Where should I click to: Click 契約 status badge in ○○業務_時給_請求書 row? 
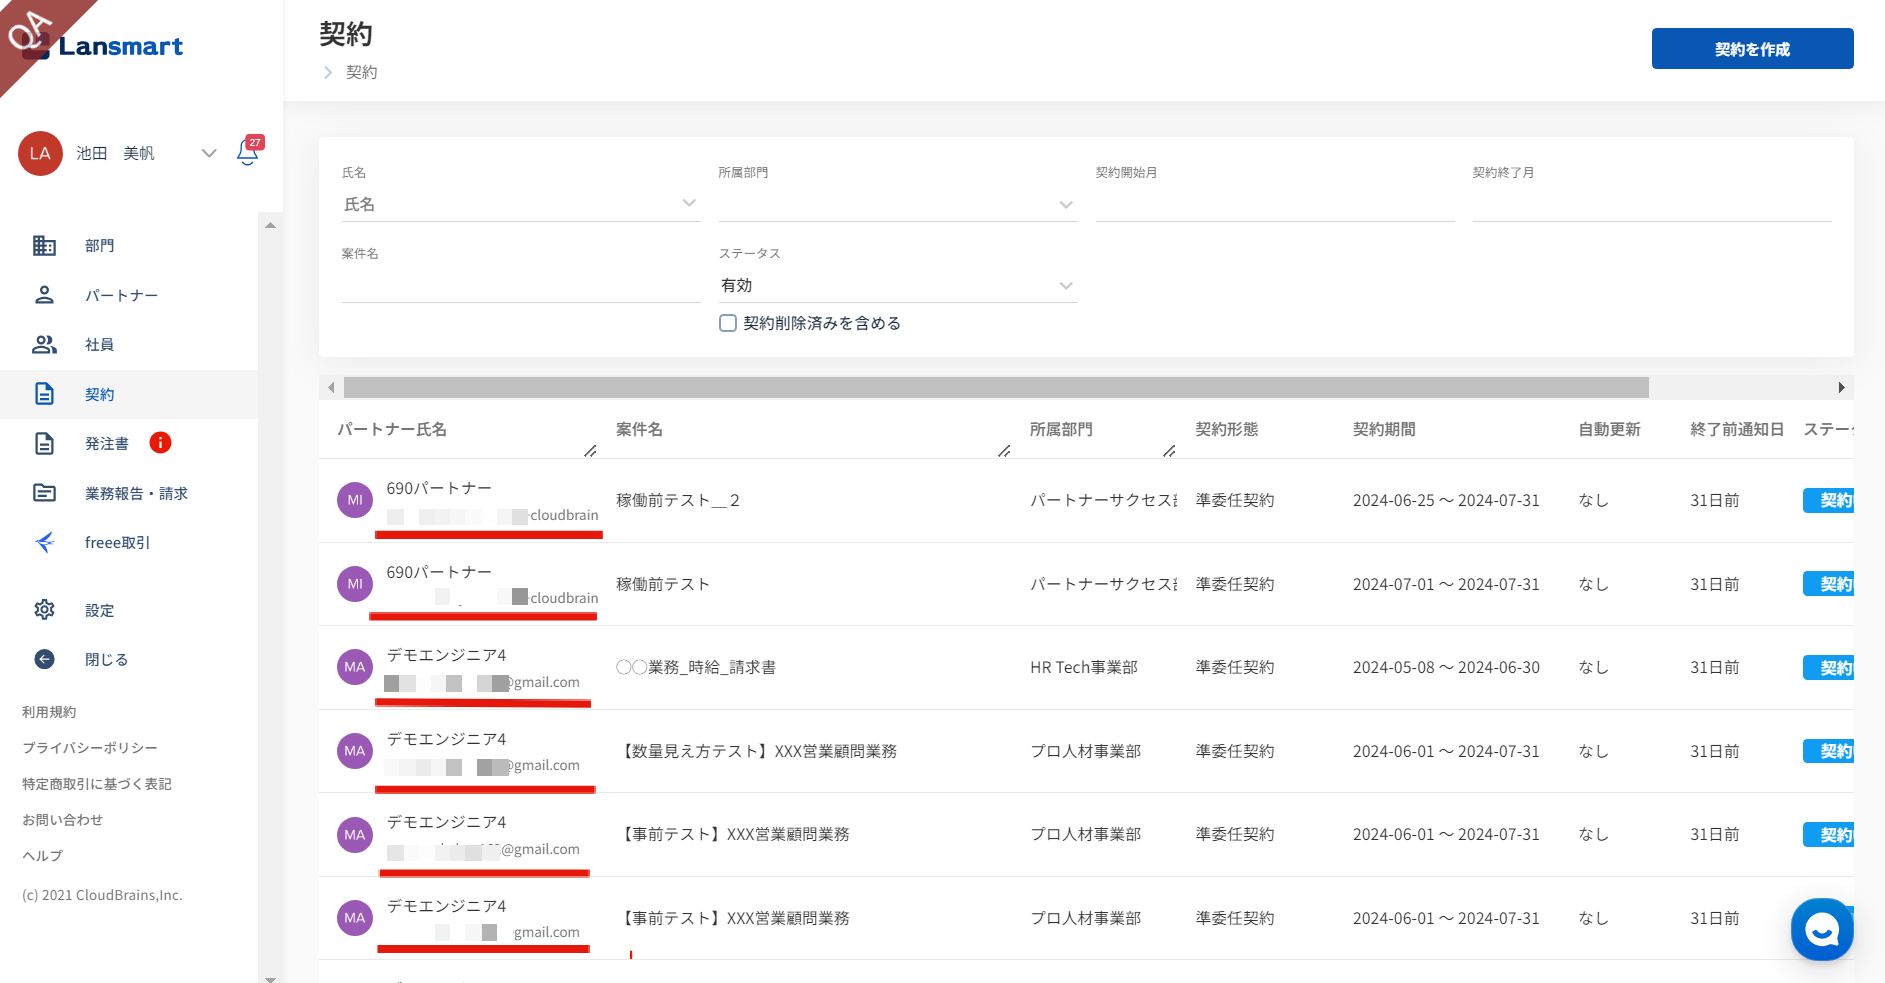point(1829,667)
